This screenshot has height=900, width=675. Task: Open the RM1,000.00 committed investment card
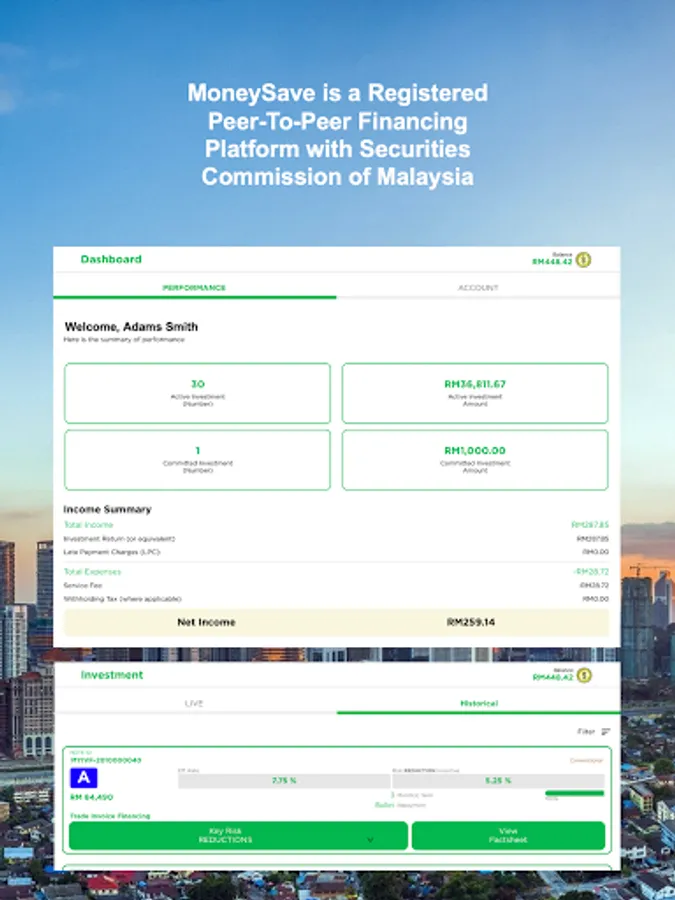(475, 460)
